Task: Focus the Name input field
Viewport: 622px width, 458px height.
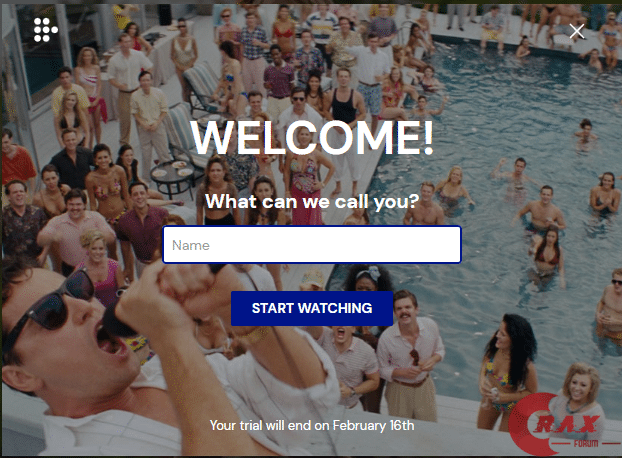Action: tap(312, 245)
